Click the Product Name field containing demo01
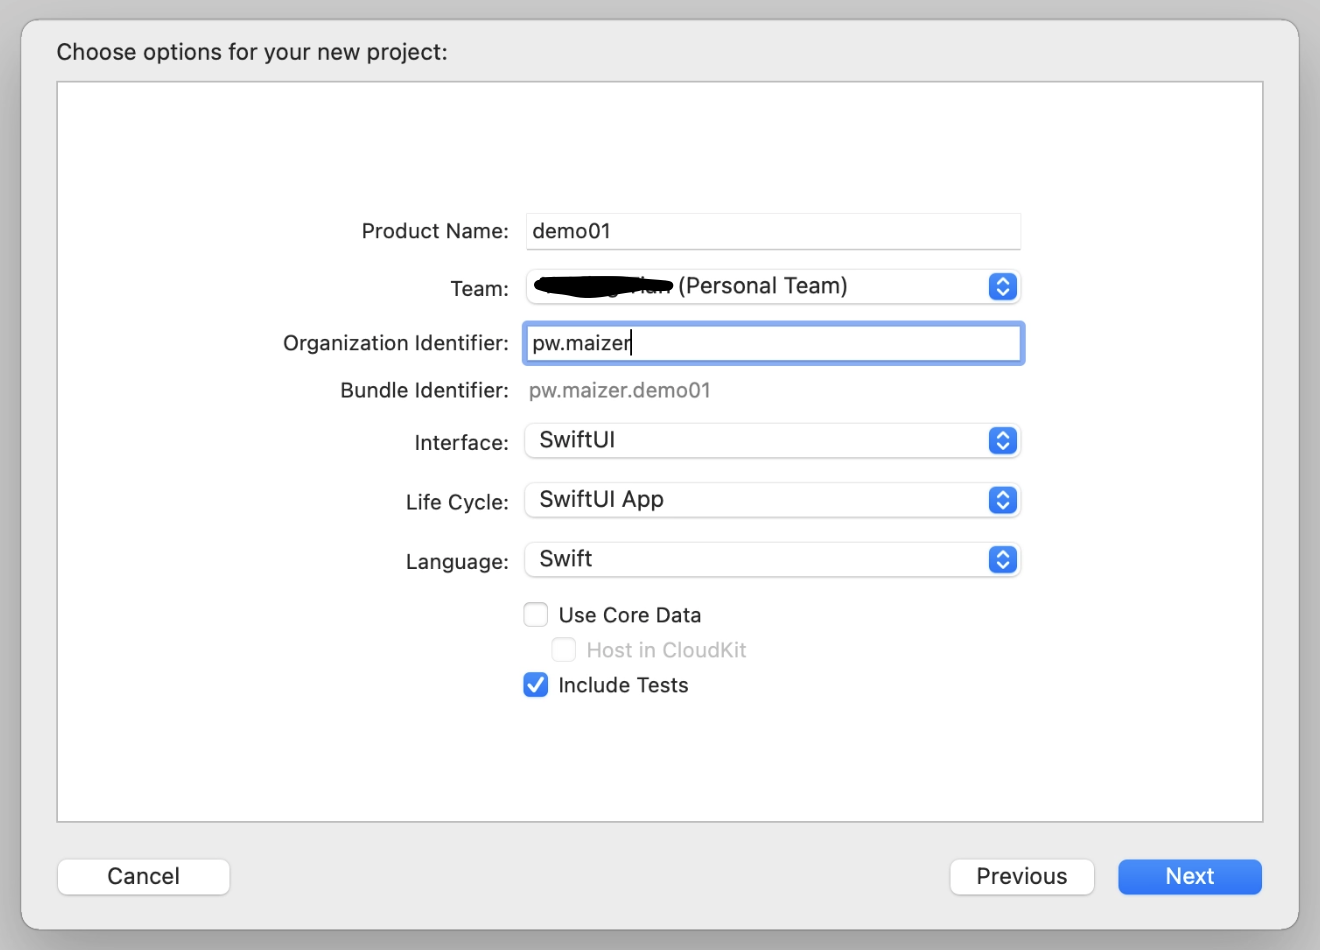1320x950 pixels. (772, 231)
